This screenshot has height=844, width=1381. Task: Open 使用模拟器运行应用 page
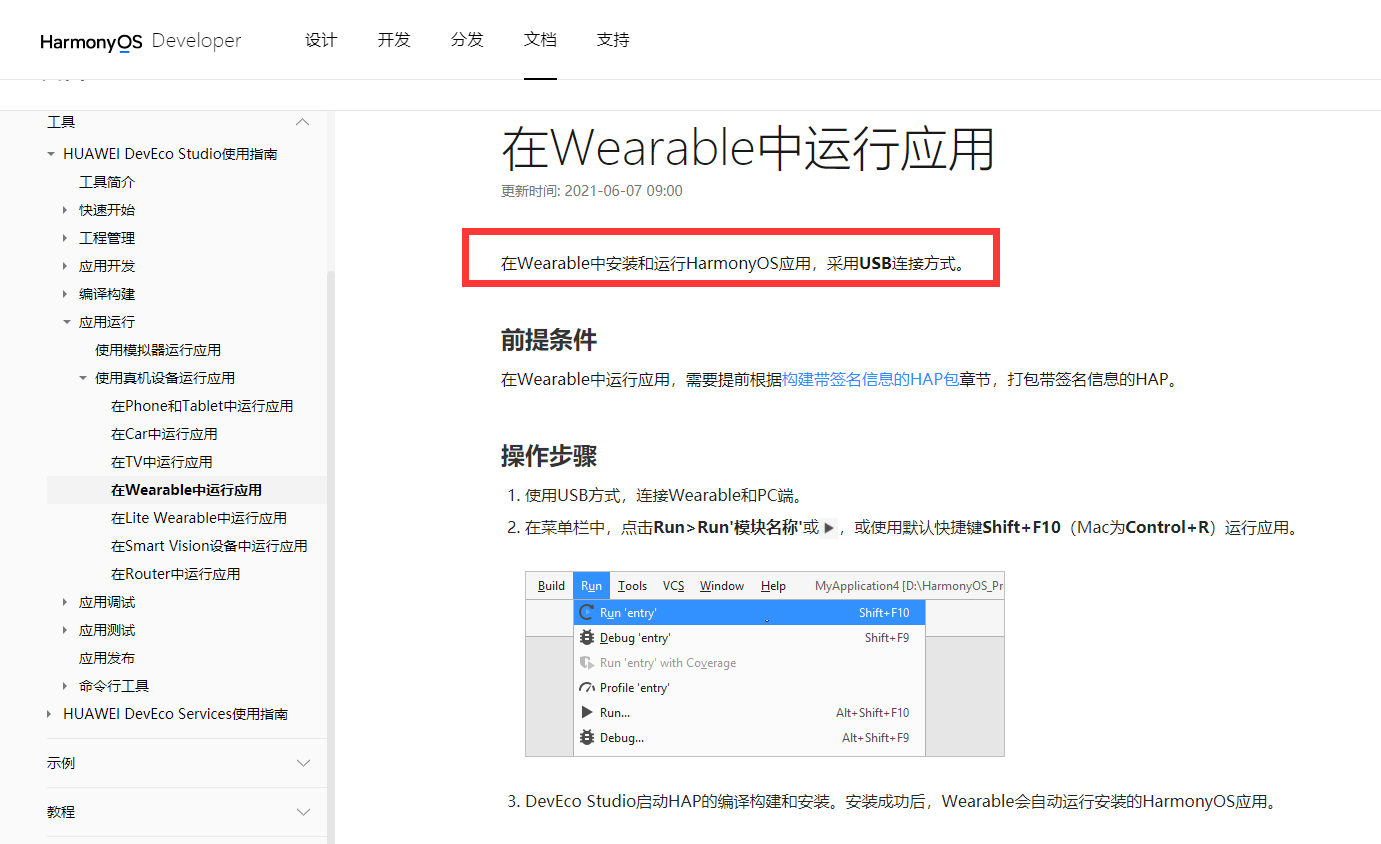pyautogui.click(x=158, y=350)
